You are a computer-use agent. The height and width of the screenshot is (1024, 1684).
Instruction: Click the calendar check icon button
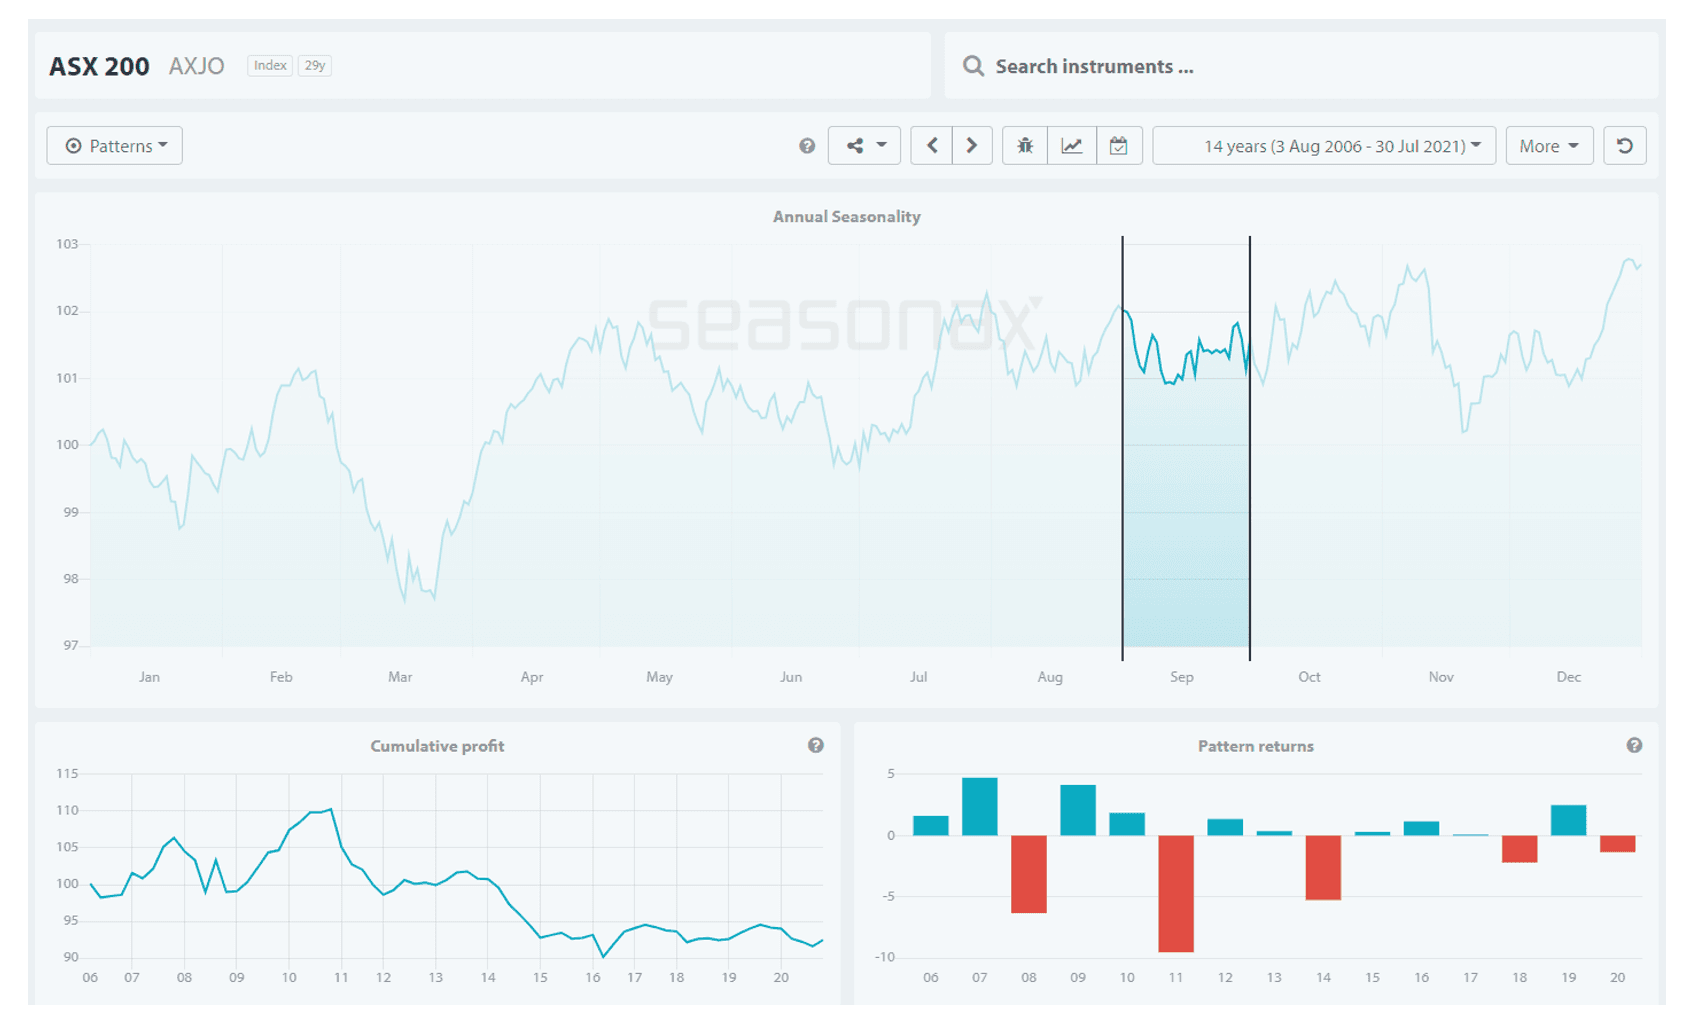(1119, 146)
